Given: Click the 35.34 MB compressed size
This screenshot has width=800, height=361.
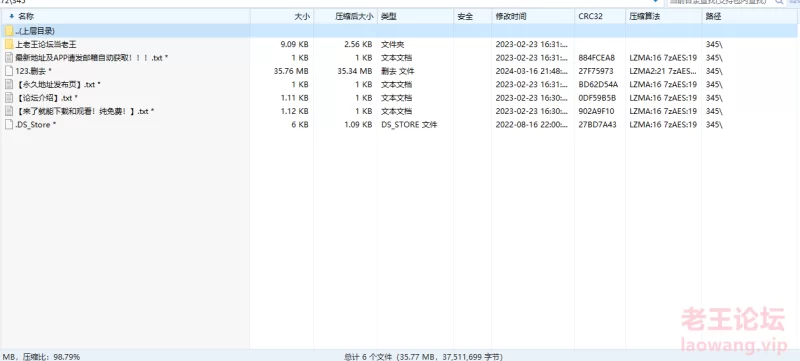Looking at the screenshot, I should (x=355, y=71).
